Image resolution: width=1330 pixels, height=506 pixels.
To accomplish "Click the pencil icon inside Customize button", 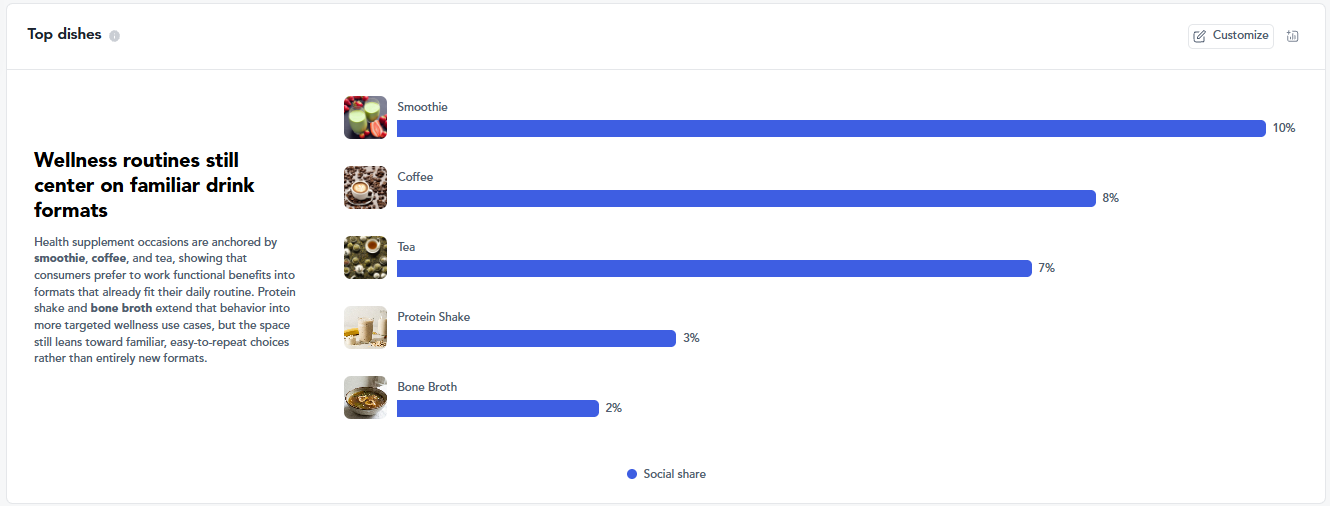I will point(1200,36).
